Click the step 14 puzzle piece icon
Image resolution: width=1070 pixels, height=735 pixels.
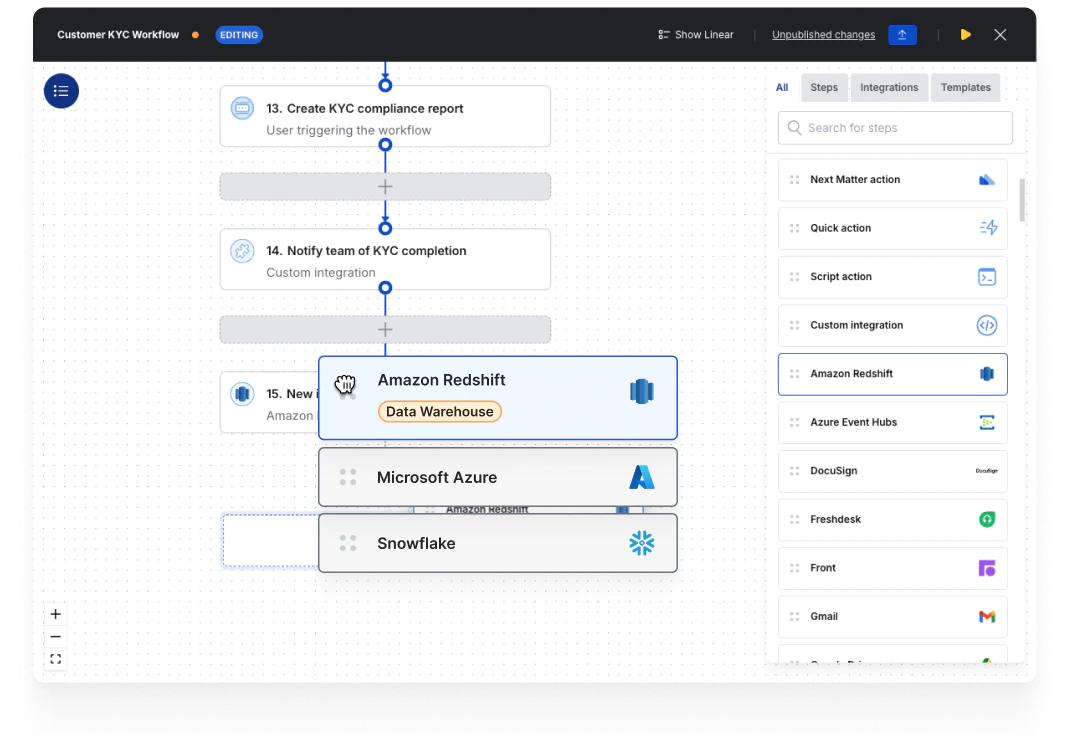point(242,250)
